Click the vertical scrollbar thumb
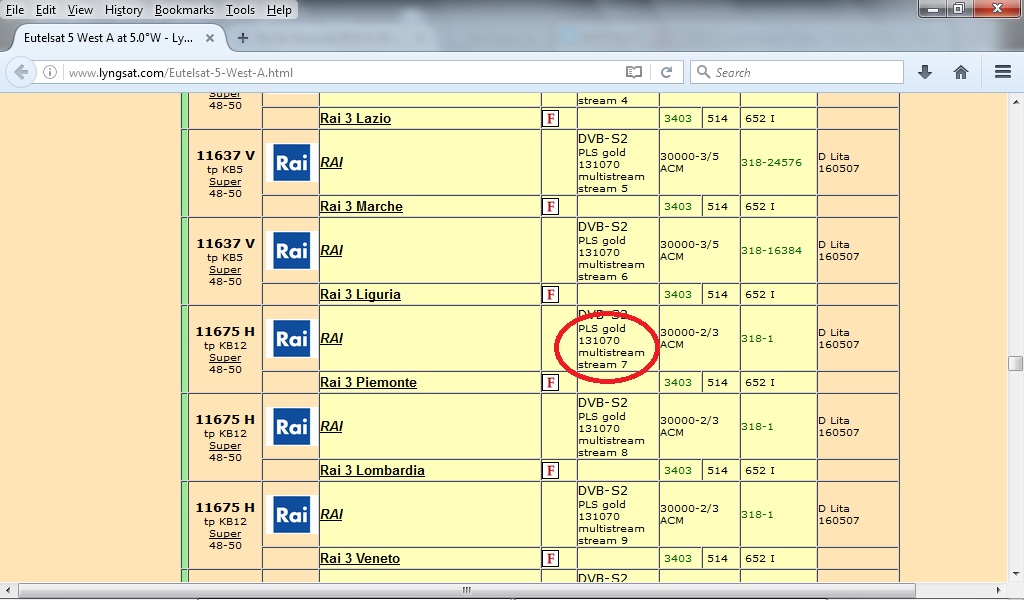This screenshot has height=600, width=1024. [1015, 363]
